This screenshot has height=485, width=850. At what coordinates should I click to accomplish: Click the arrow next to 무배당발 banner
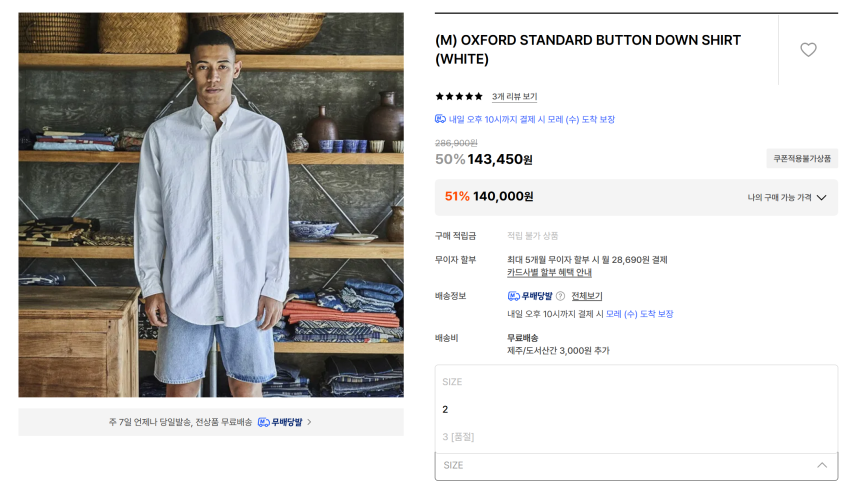[x=310, y=422]
